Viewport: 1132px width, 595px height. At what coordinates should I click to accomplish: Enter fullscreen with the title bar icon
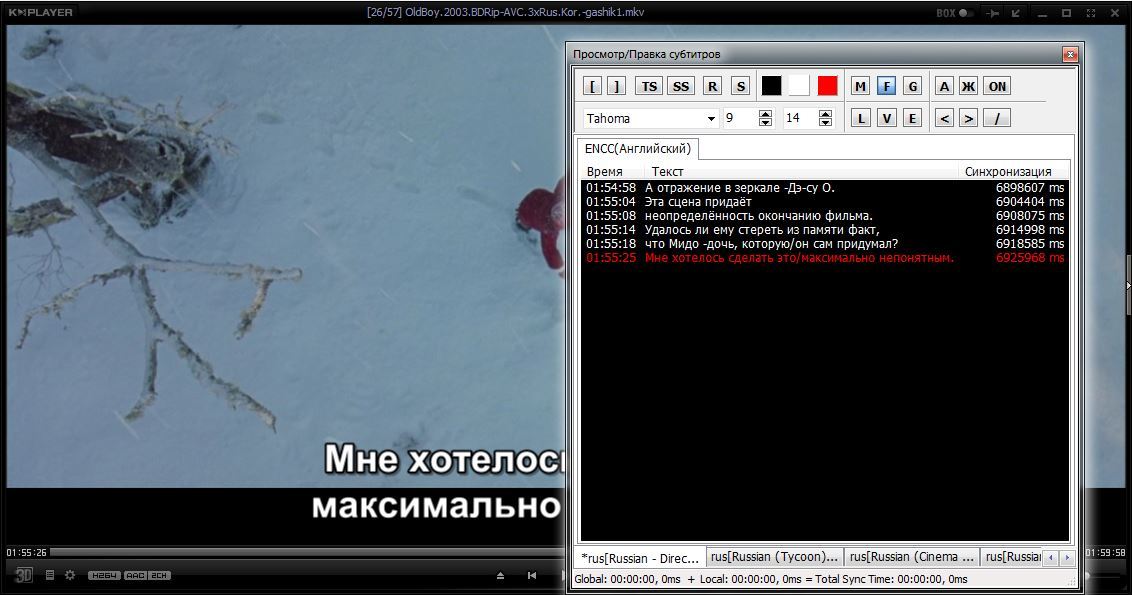(x=1091, y=13)
